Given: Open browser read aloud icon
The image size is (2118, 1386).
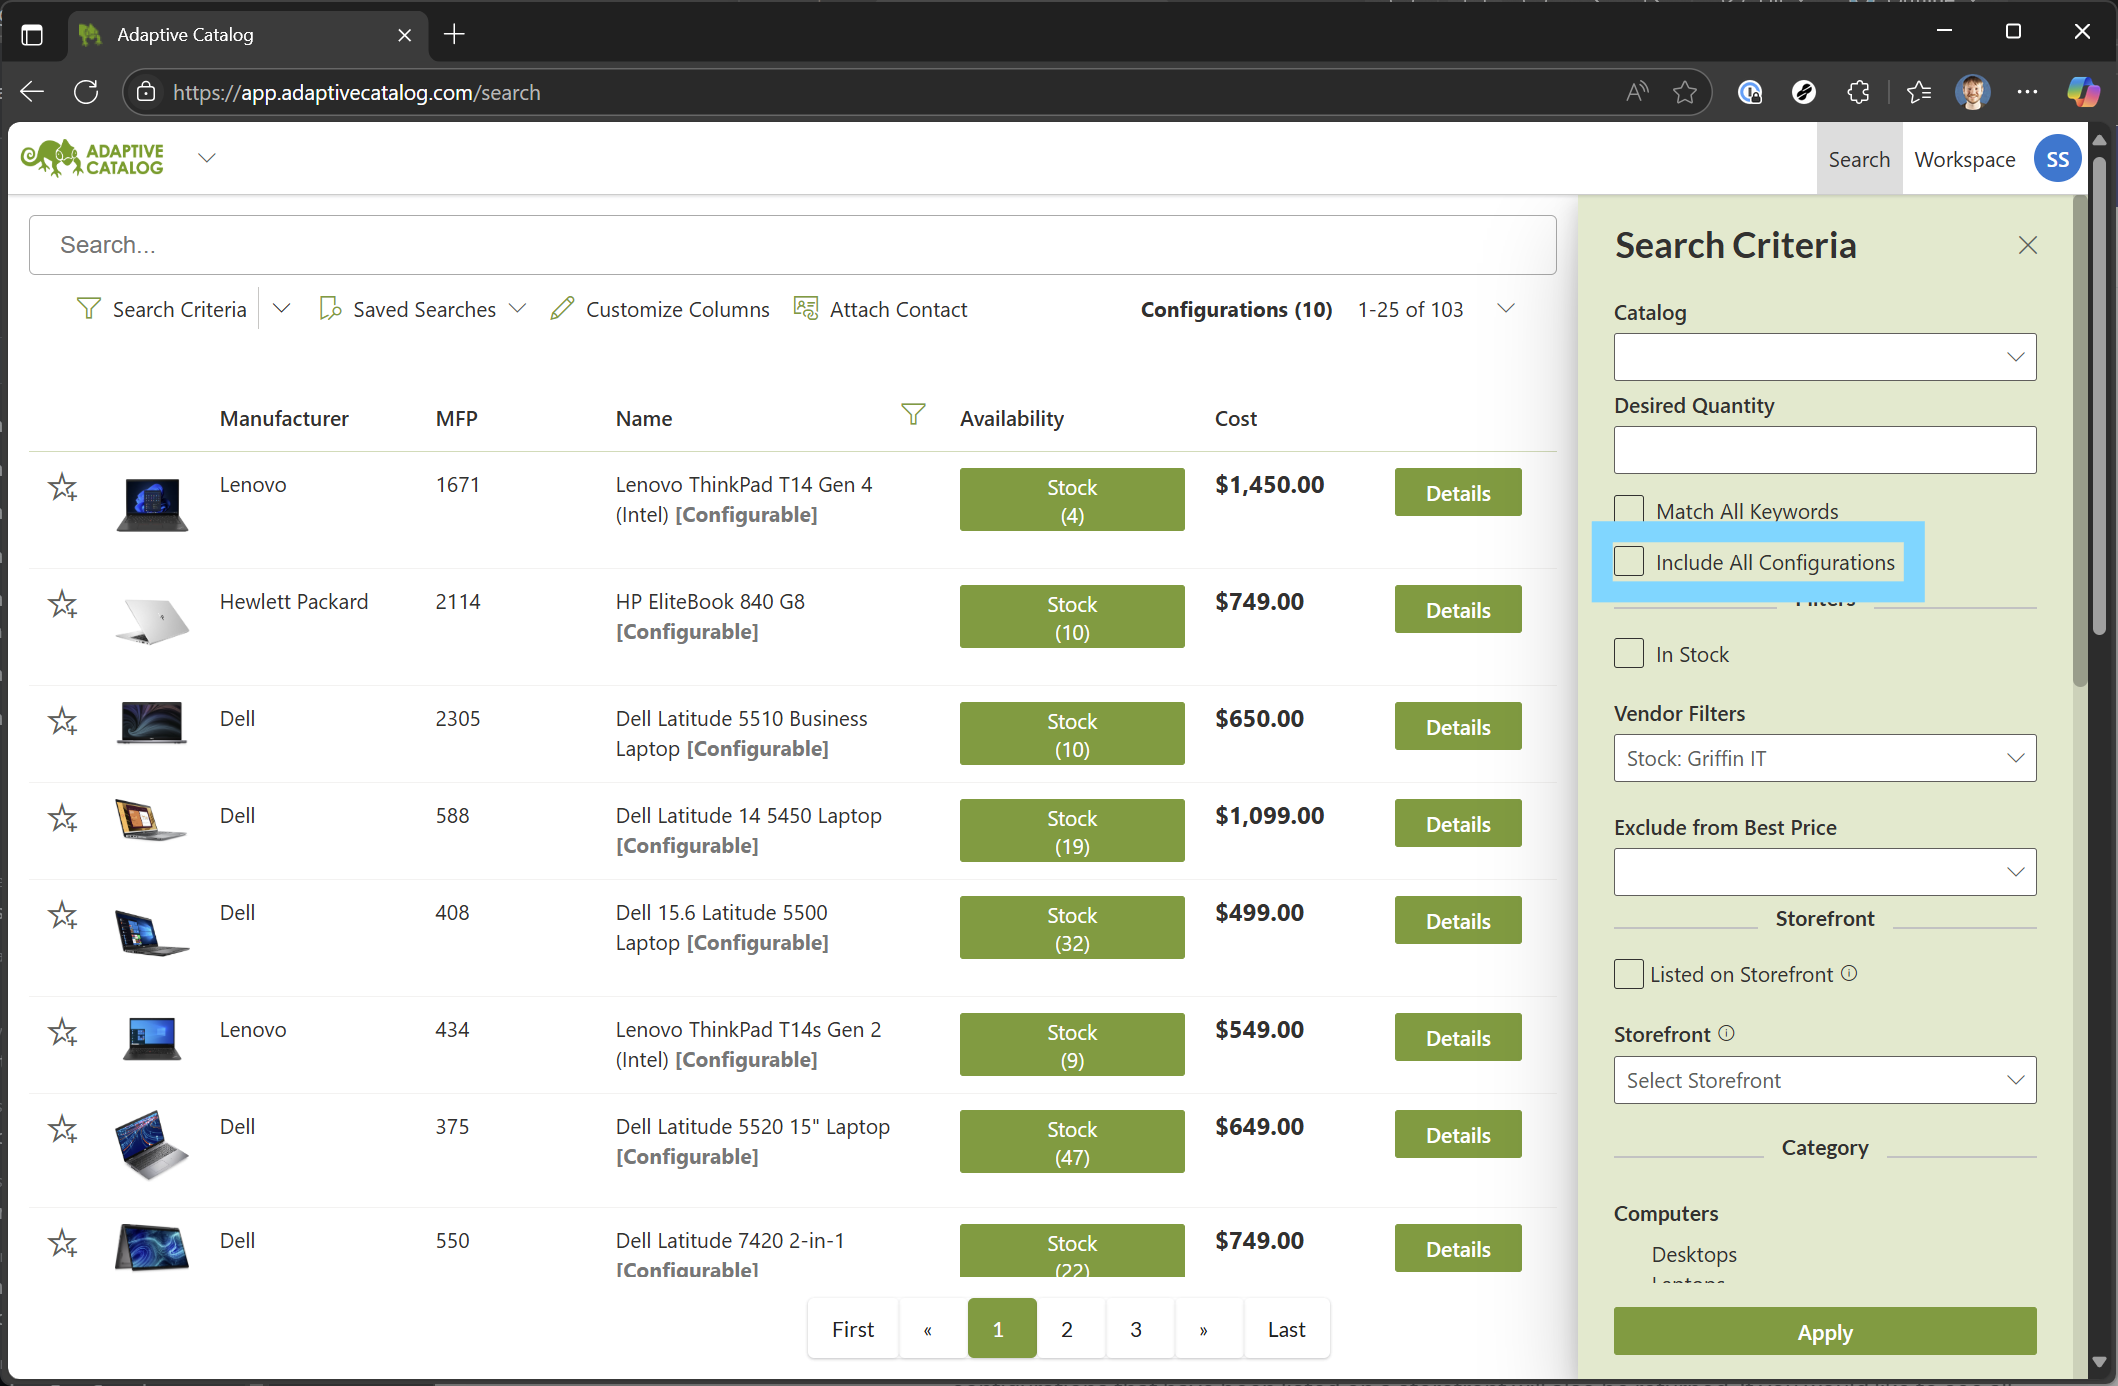Looking at the screenshot, I should (1637, 92).
